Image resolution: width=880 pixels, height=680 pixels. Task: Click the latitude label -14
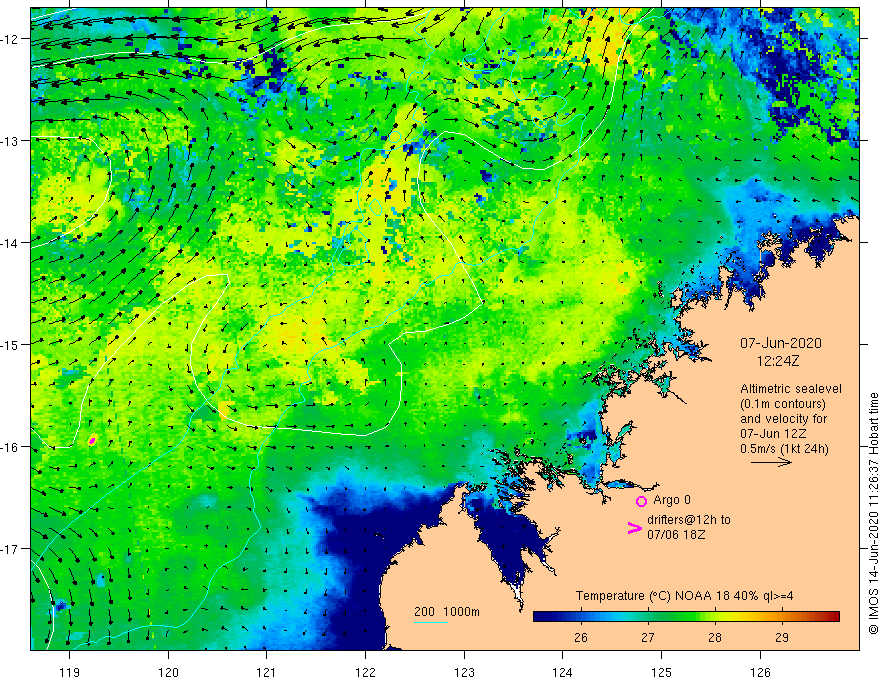pos(12,243)
